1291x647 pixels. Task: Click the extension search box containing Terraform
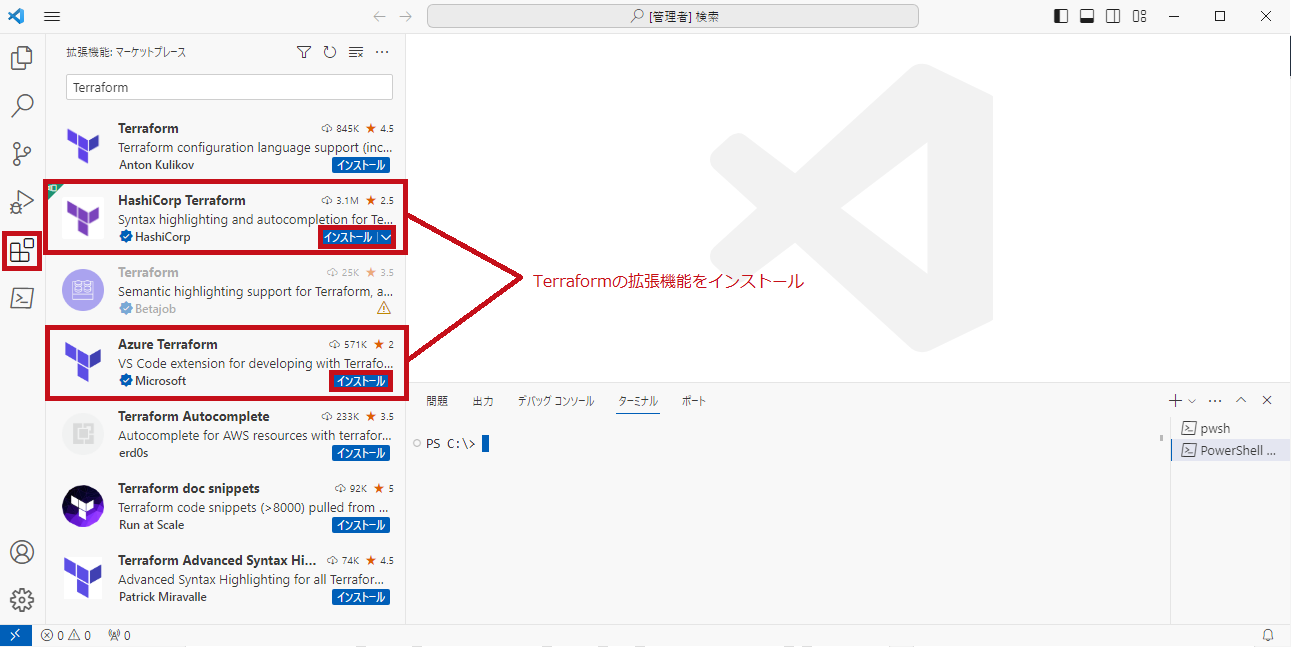[229, 87]
